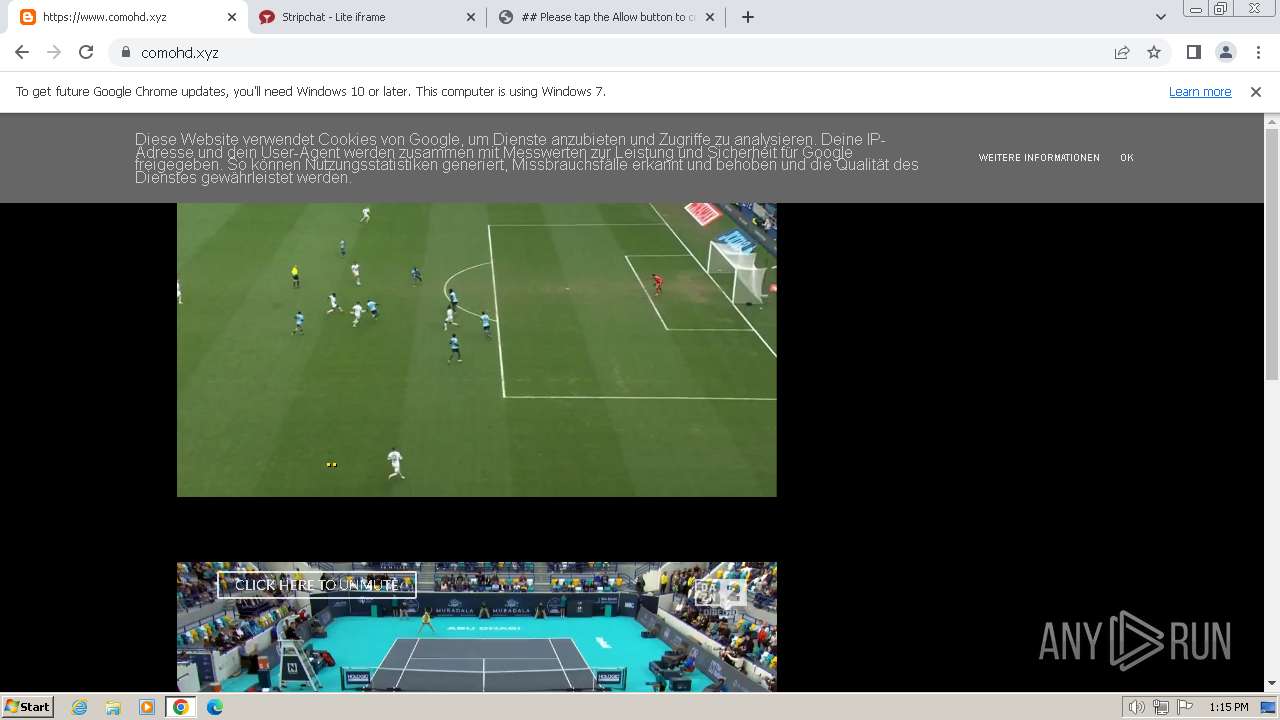Image resolution: width=1280 pixels, height=720 pixels.
Task: Click the soccer match video stream
Action: (x=477, y=350)
